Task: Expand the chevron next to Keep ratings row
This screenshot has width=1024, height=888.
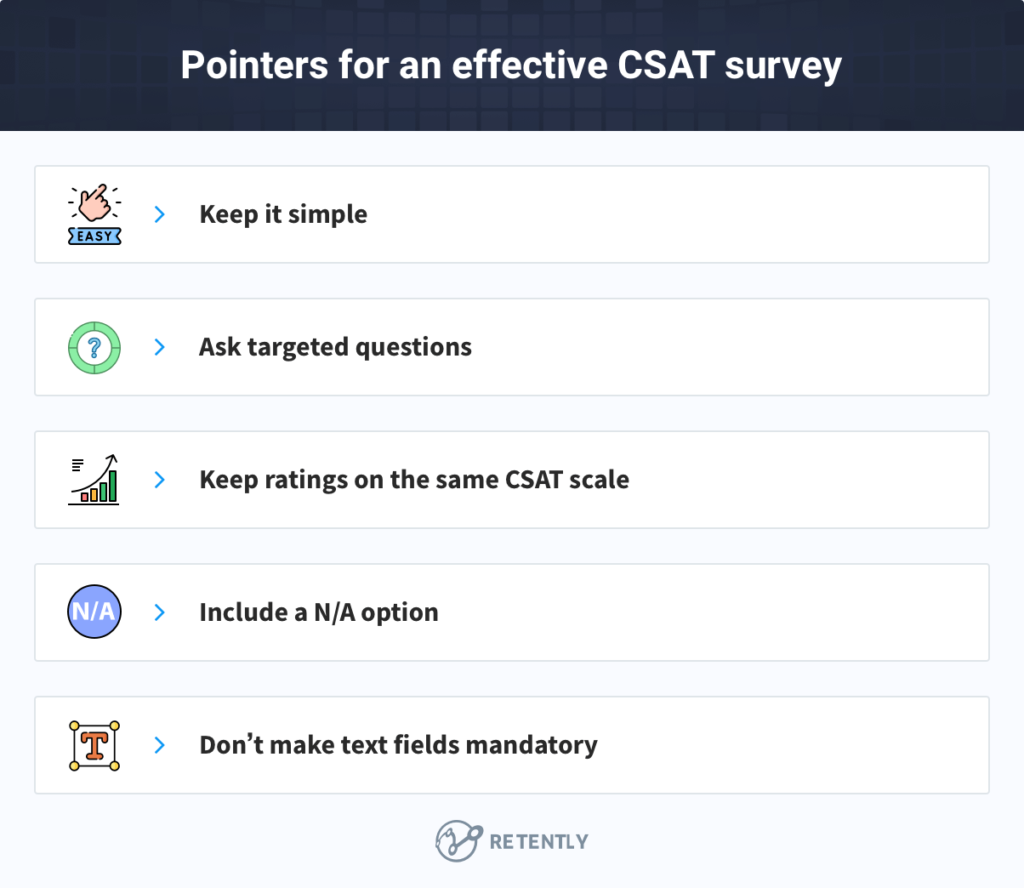Action: click(159, 480)
